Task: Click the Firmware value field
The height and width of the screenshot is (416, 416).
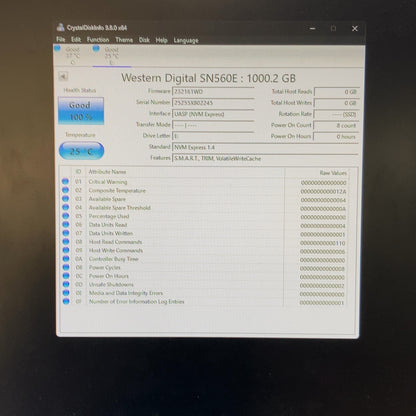Action: tap(213, 91)
